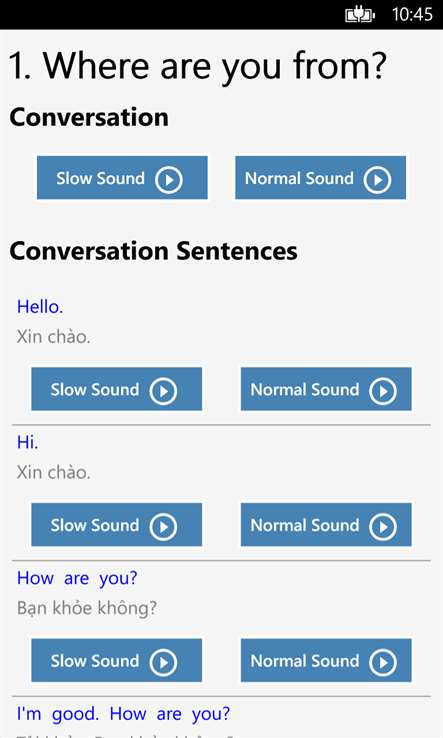
Task: Tap the "Xin chào." translation under Hello
Action: point(53,337)
